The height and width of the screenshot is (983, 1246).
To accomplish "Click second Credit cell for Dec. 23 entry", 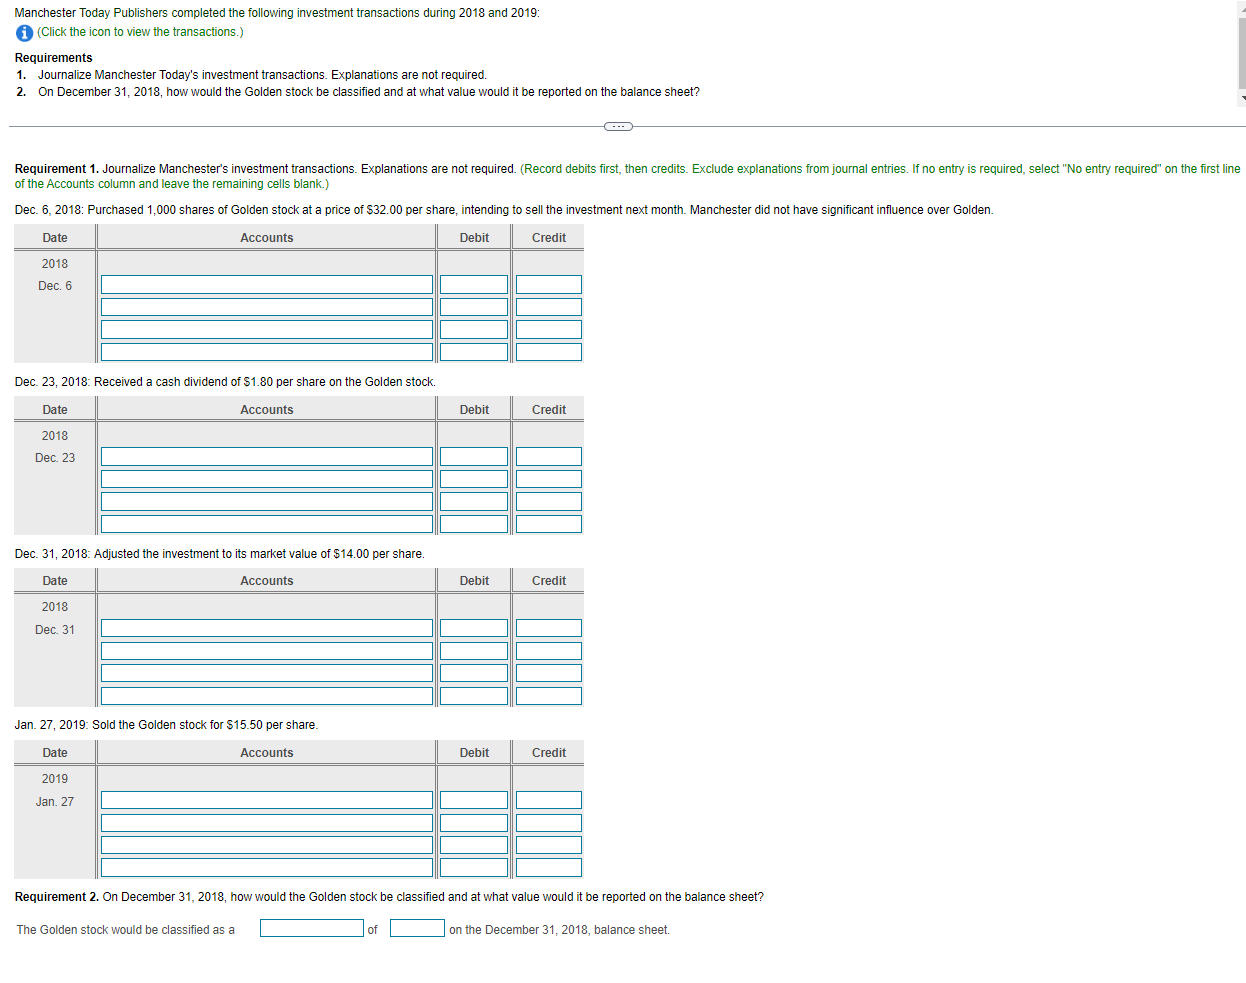I will coord(549,479).
